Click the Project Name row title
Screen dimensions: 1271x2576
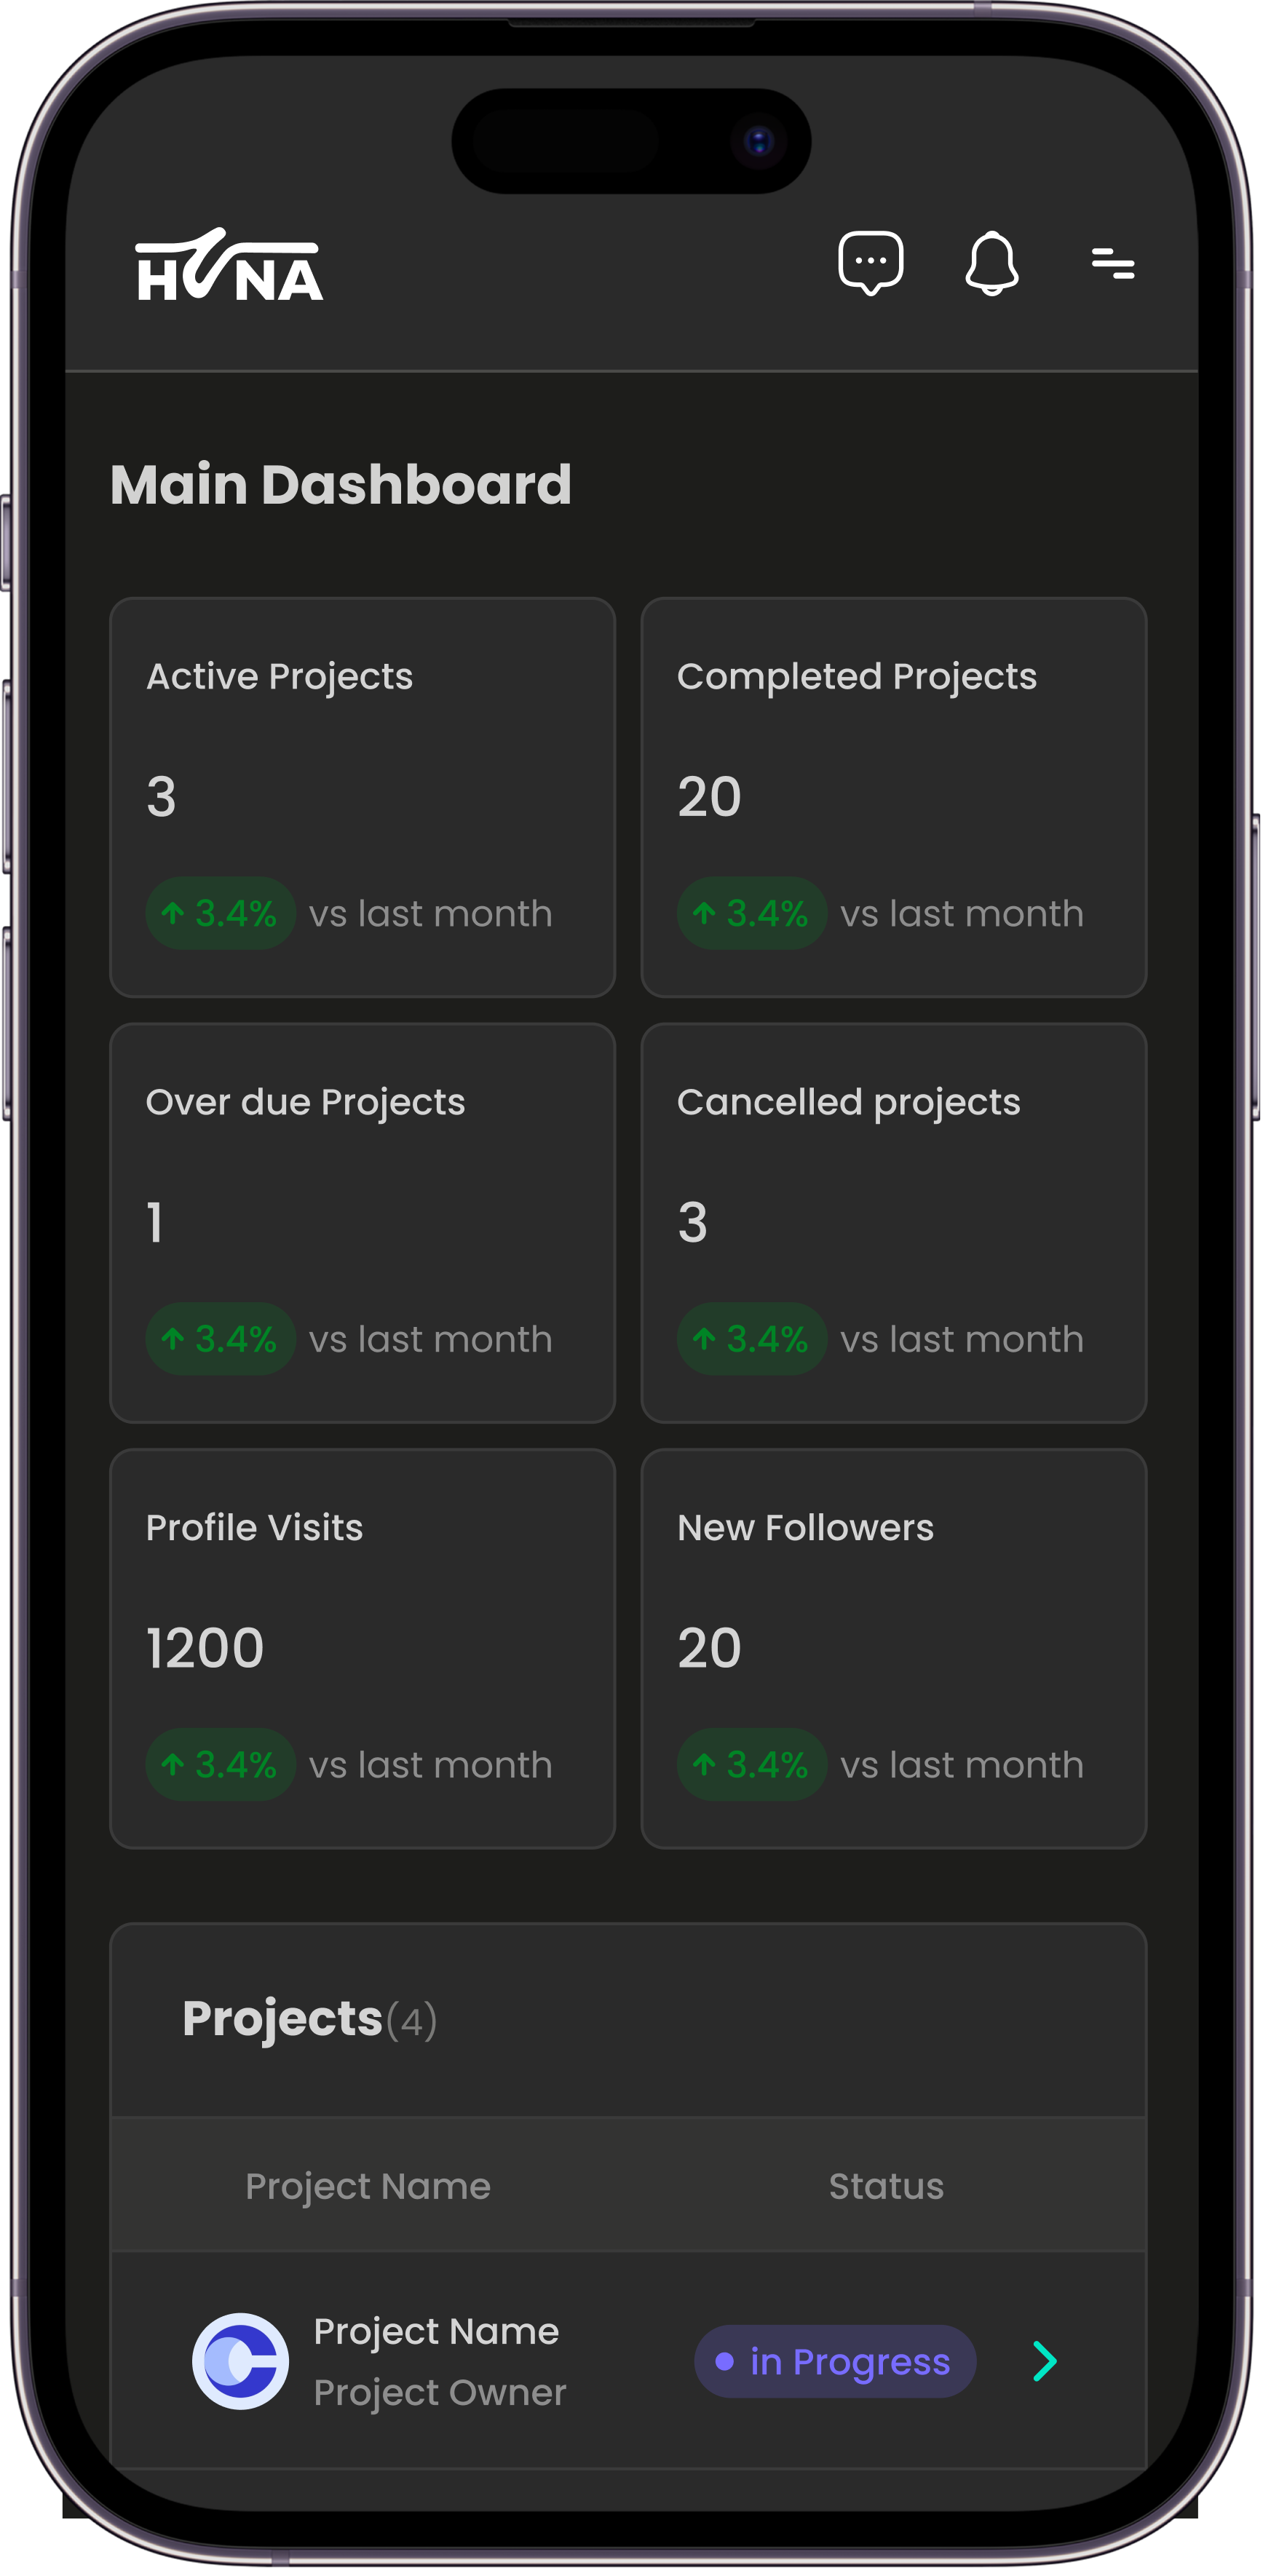[436, 2331]
